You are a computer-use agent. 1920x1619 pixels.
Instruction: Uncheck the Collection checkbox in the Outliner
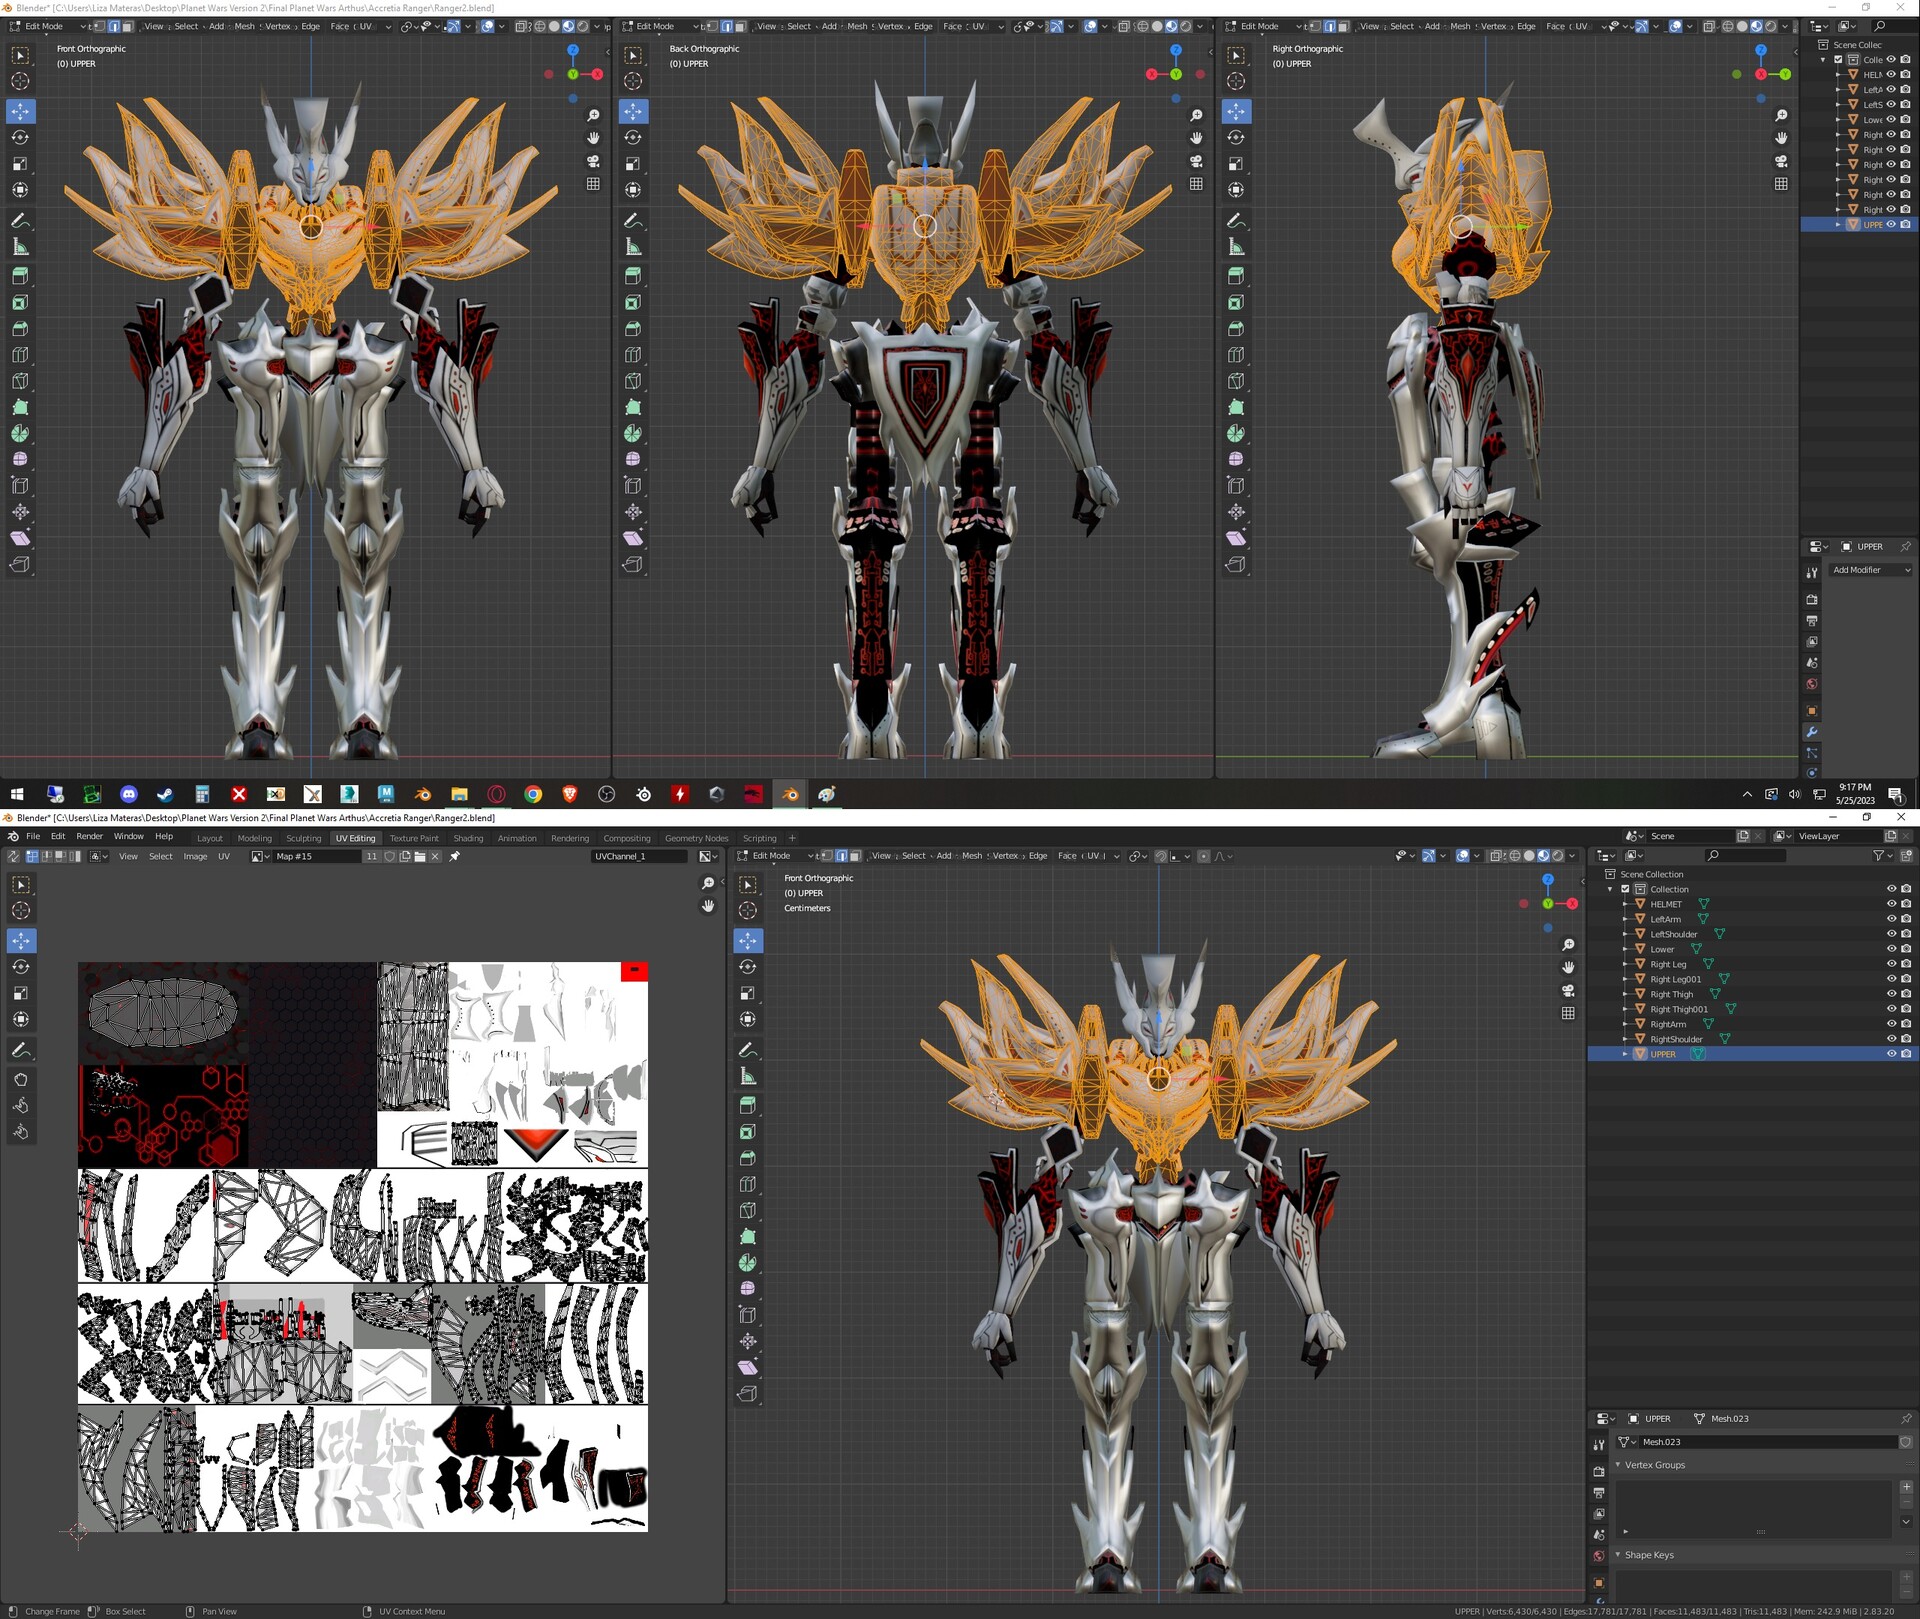pyautogui.click(x=1625, y=889)
